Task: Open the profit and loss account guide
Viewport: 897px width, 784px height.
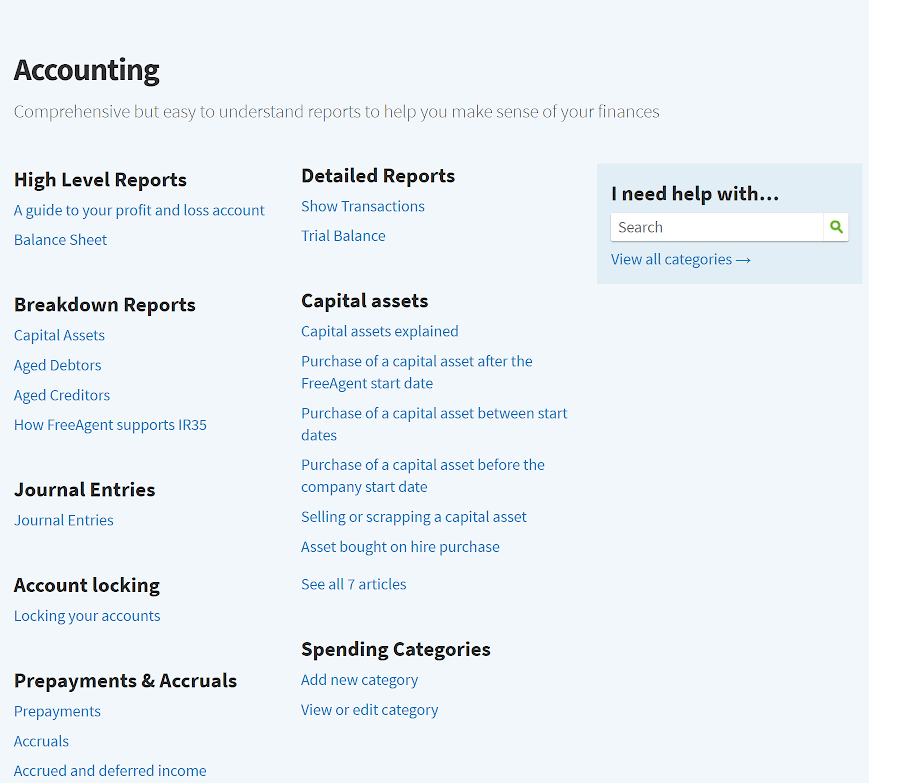Action: tap(139, 211)
